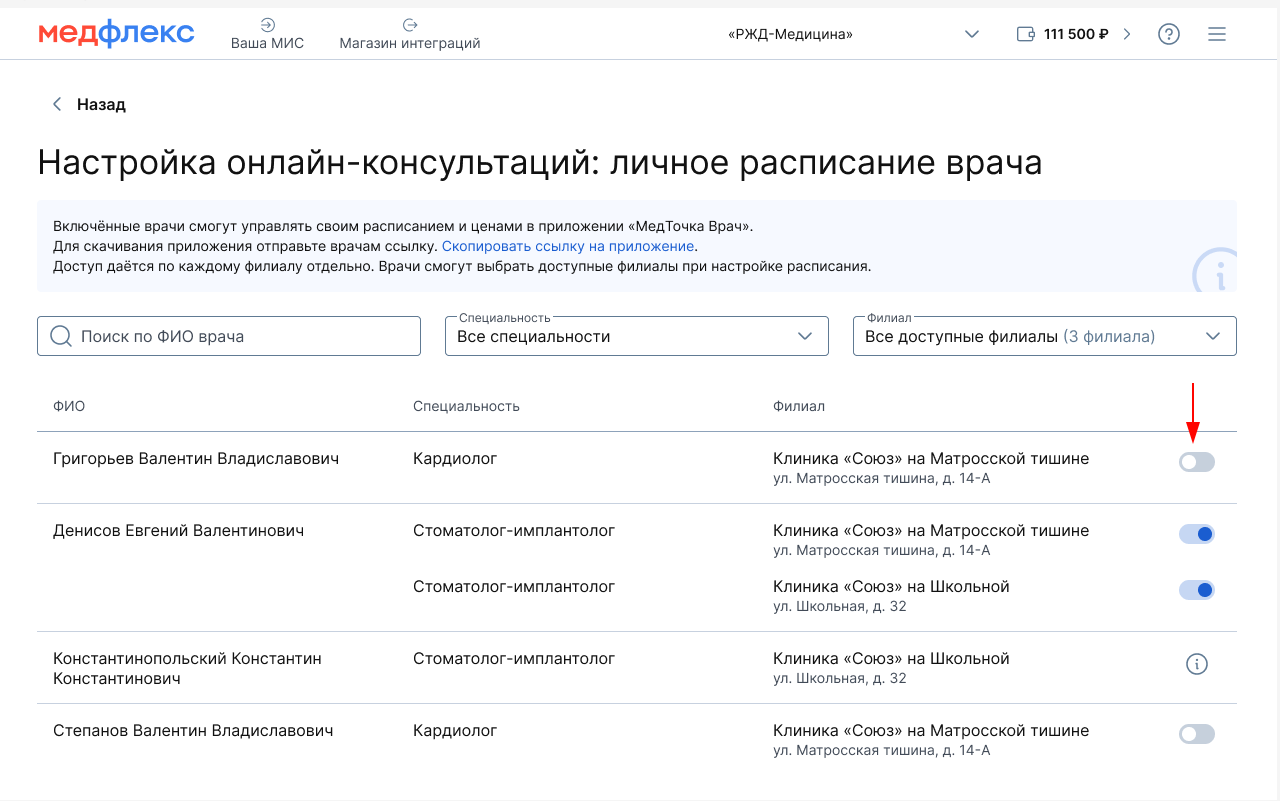Click Константинопольский's clinic «Союз» на Школьной
Viewport: 1280px width, 801px height.
(x=891, y=659)
